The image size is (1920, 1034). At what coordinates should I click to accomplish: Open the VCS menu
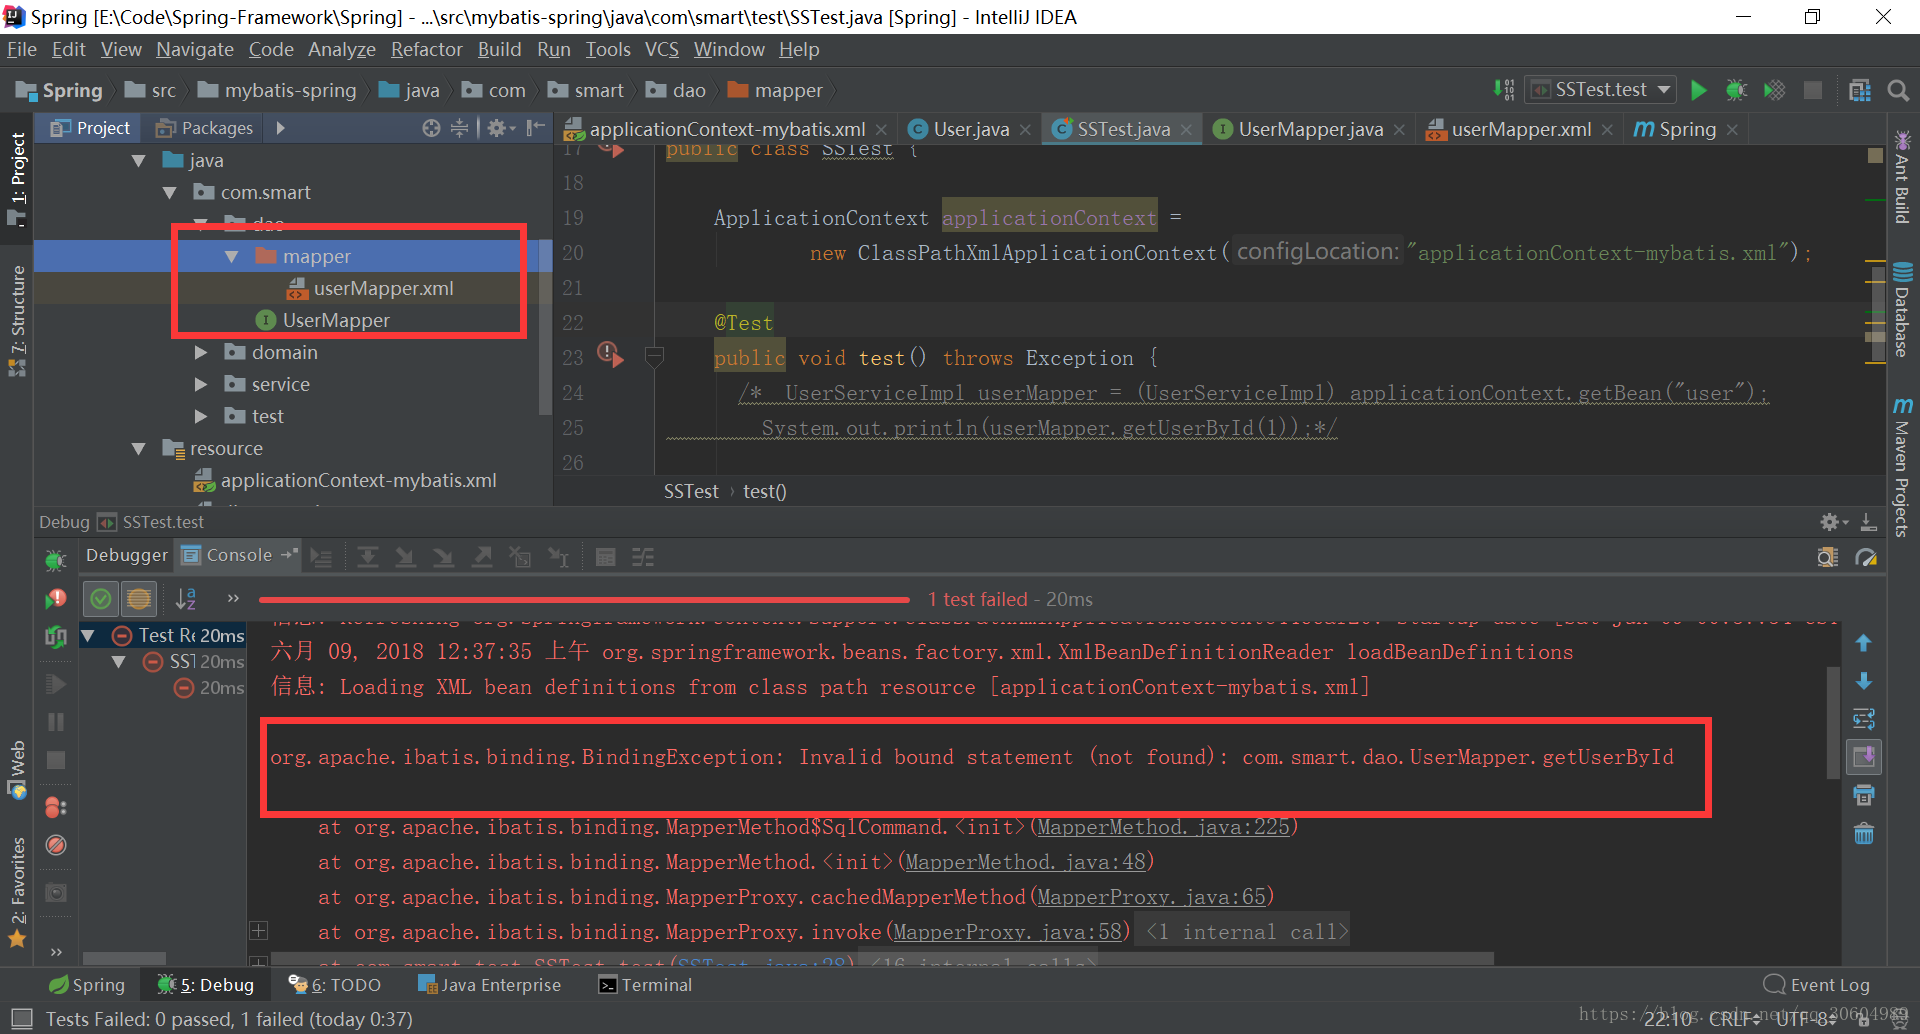click(662, 50)
